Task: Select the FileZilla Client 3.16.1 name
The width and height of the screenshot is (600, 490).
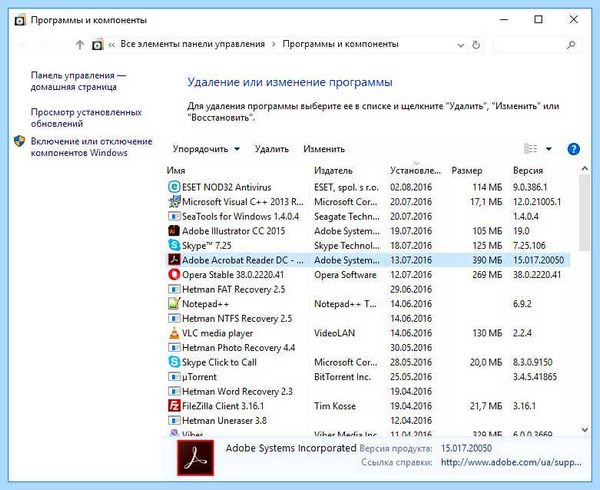Action: coord(223,406)
